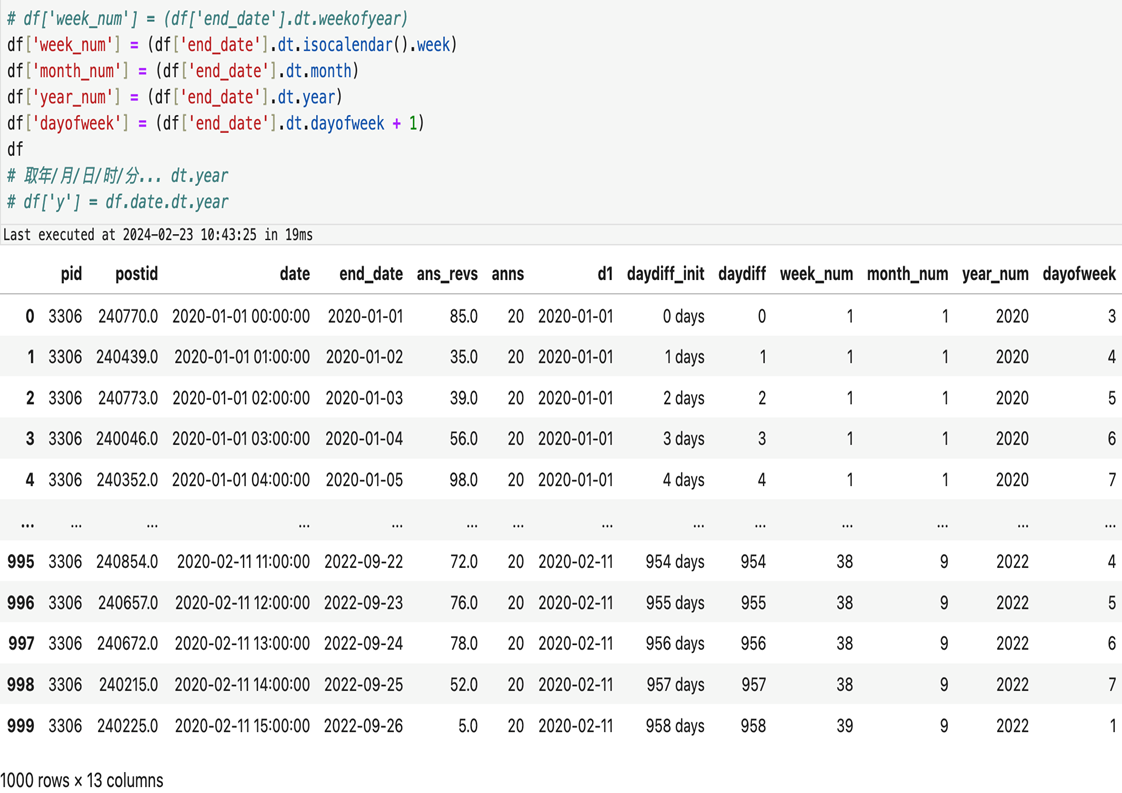1122x793 pixels.
Task: Click daydiff value 955
Action: 753,603
